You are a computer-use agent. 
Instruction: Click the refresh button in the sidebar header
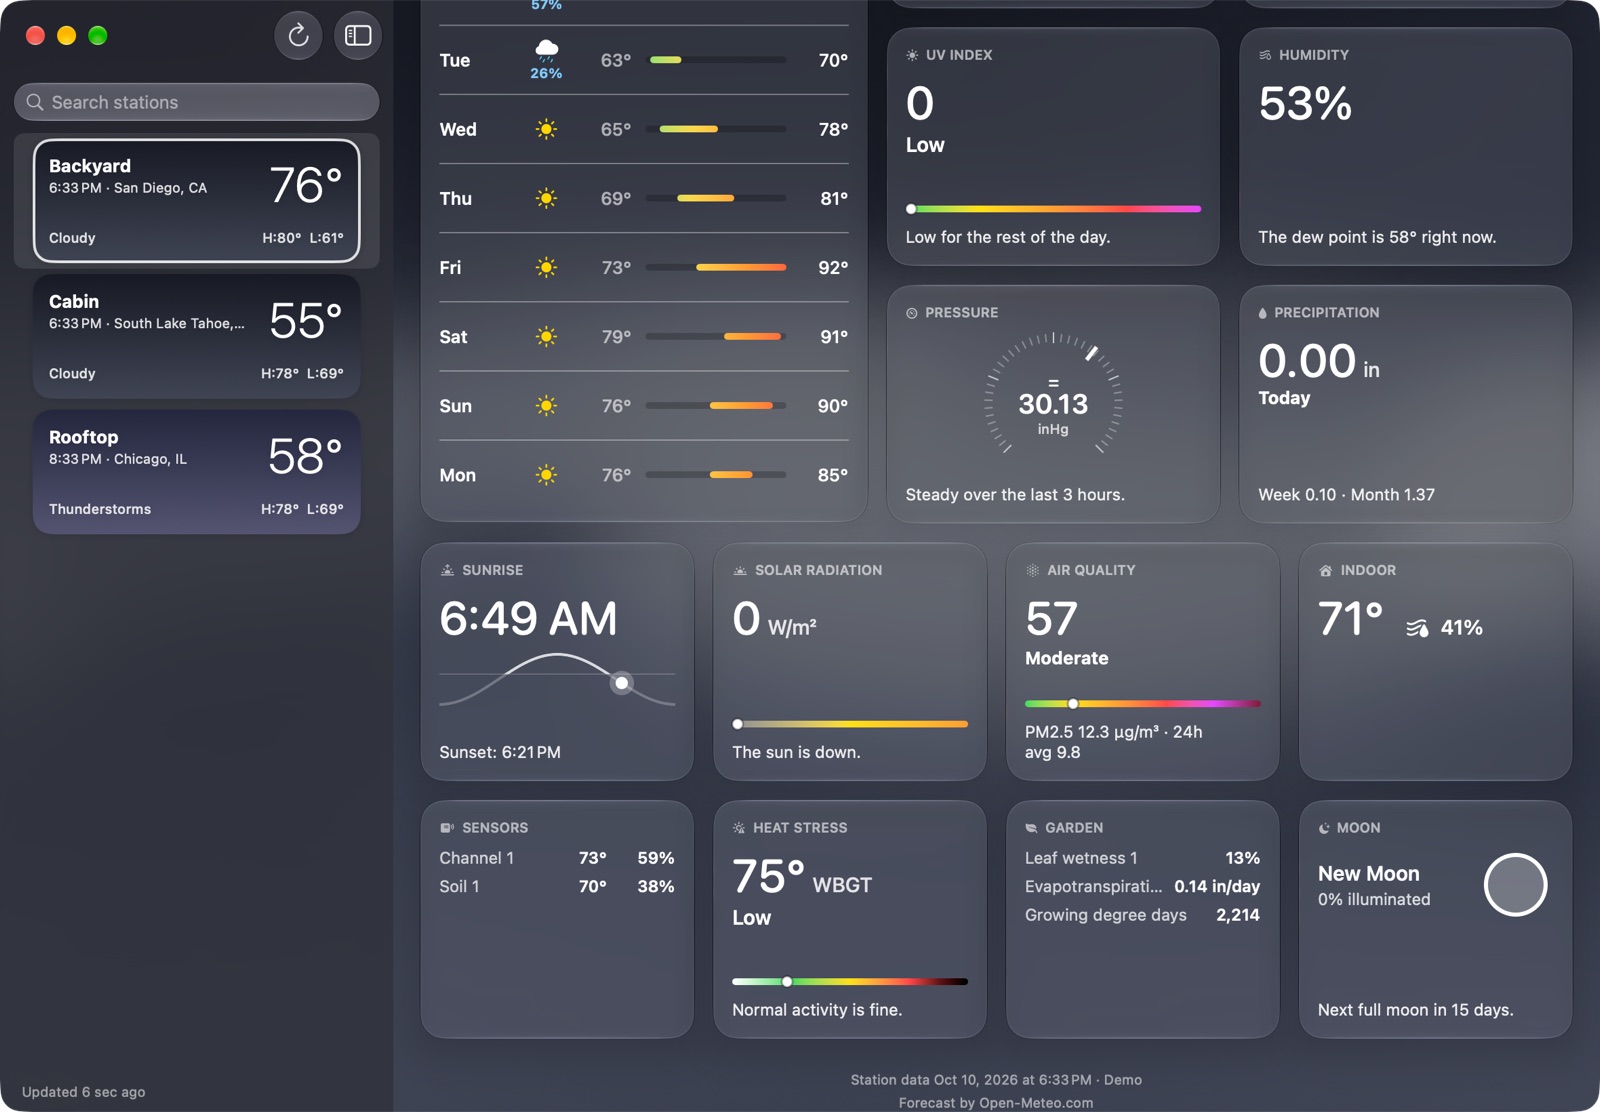298,36
